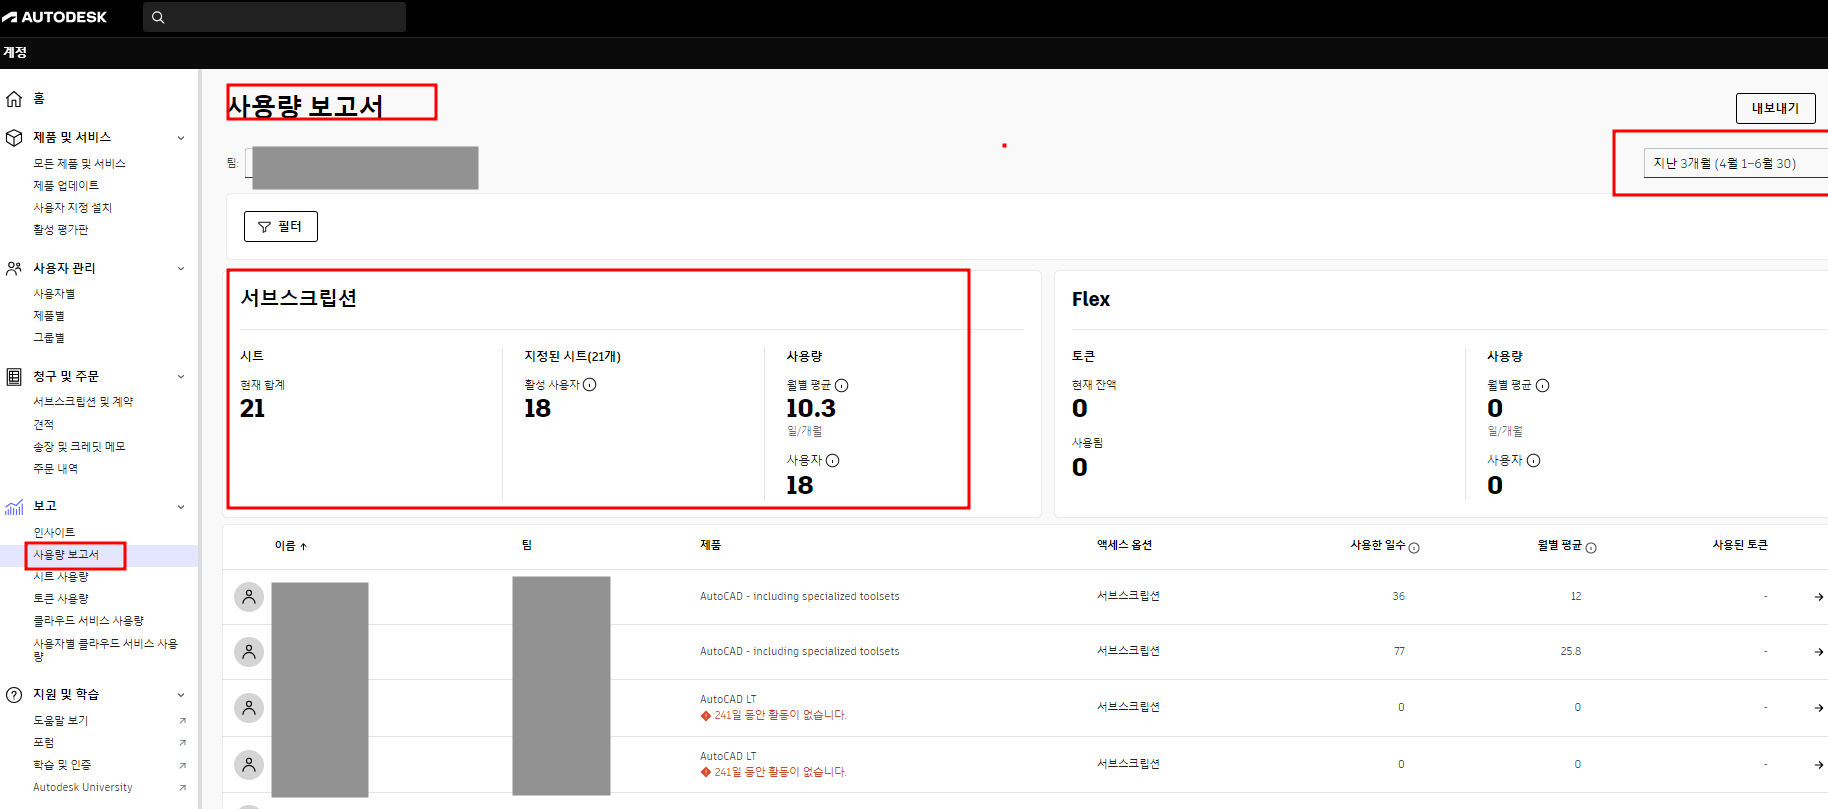Collapse the 사용자 관리 section chevron
1828x809 pixels.
181,268
